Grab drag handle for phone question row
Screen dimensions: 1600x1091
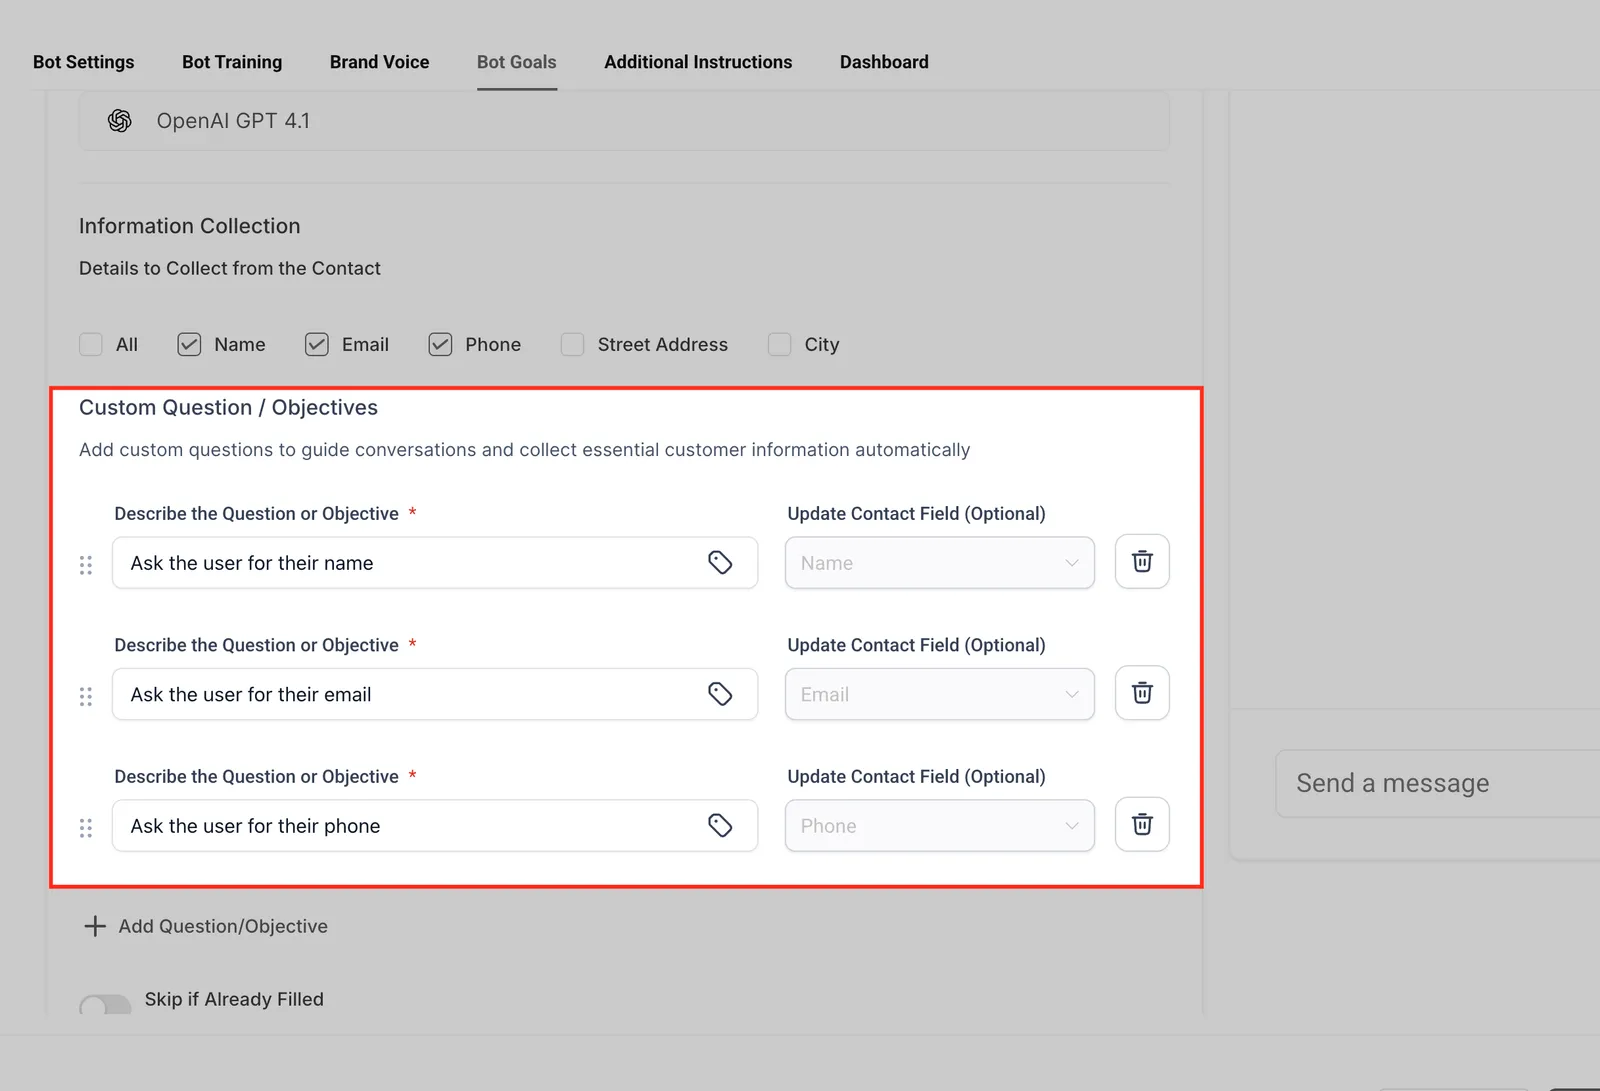pyautogui.click(x=86, y=828)
